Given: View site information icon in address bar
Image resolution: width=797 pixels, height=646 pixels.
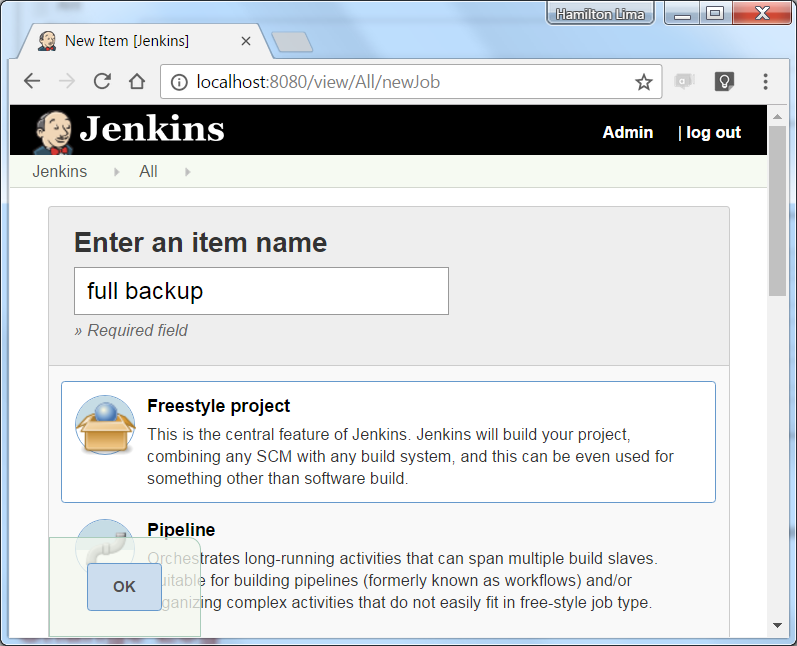Looking at the screenshot, I should 179,82.
